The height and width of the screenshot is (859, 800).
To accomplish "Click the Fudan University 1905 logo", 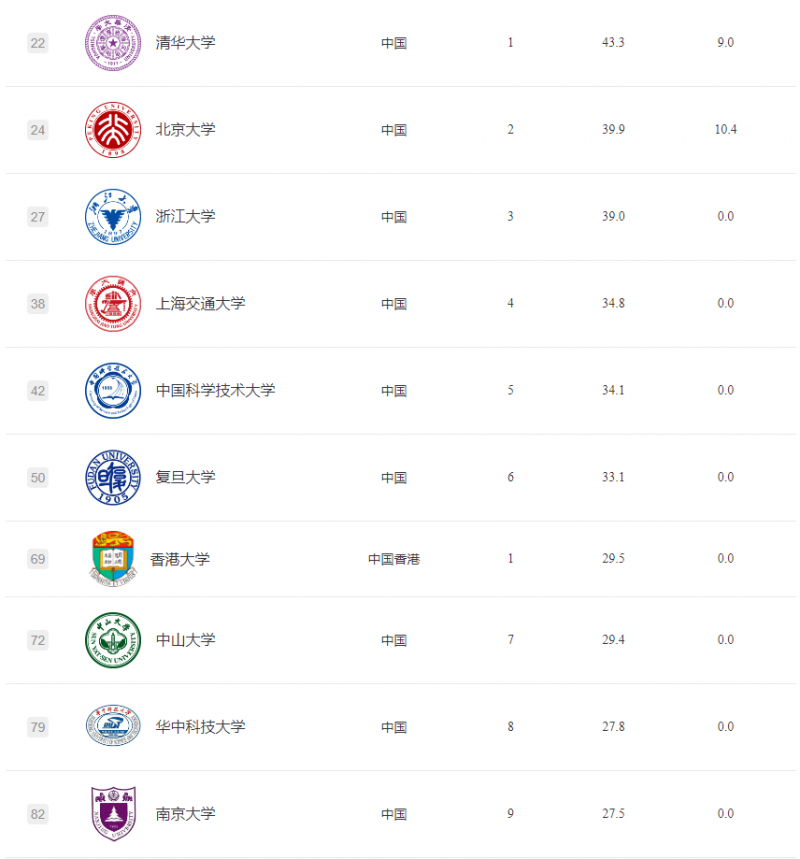I will click(113, 477).
